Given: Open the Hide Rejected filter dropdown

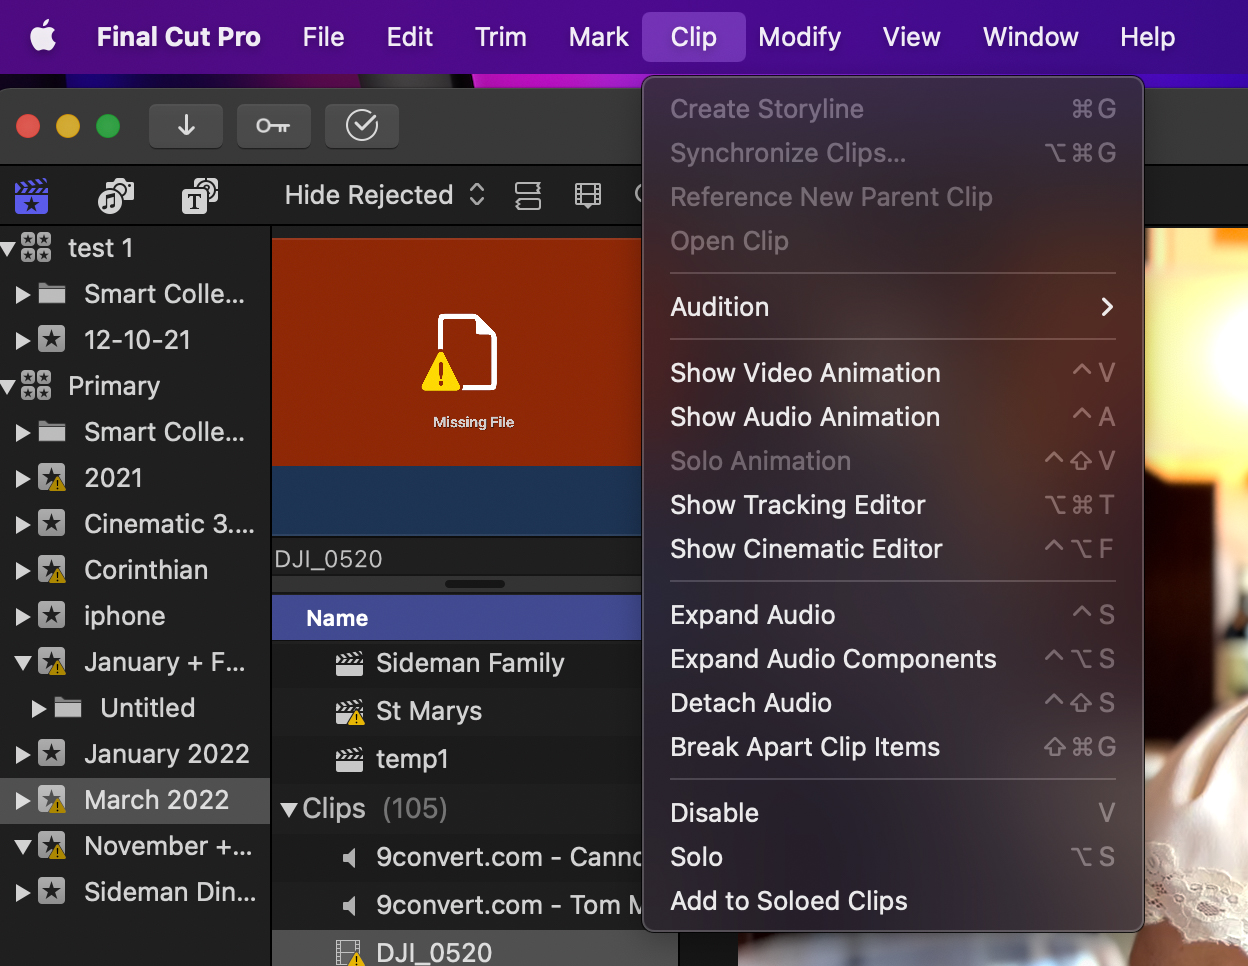Looking at the screenshot, I should pos(382,195).
